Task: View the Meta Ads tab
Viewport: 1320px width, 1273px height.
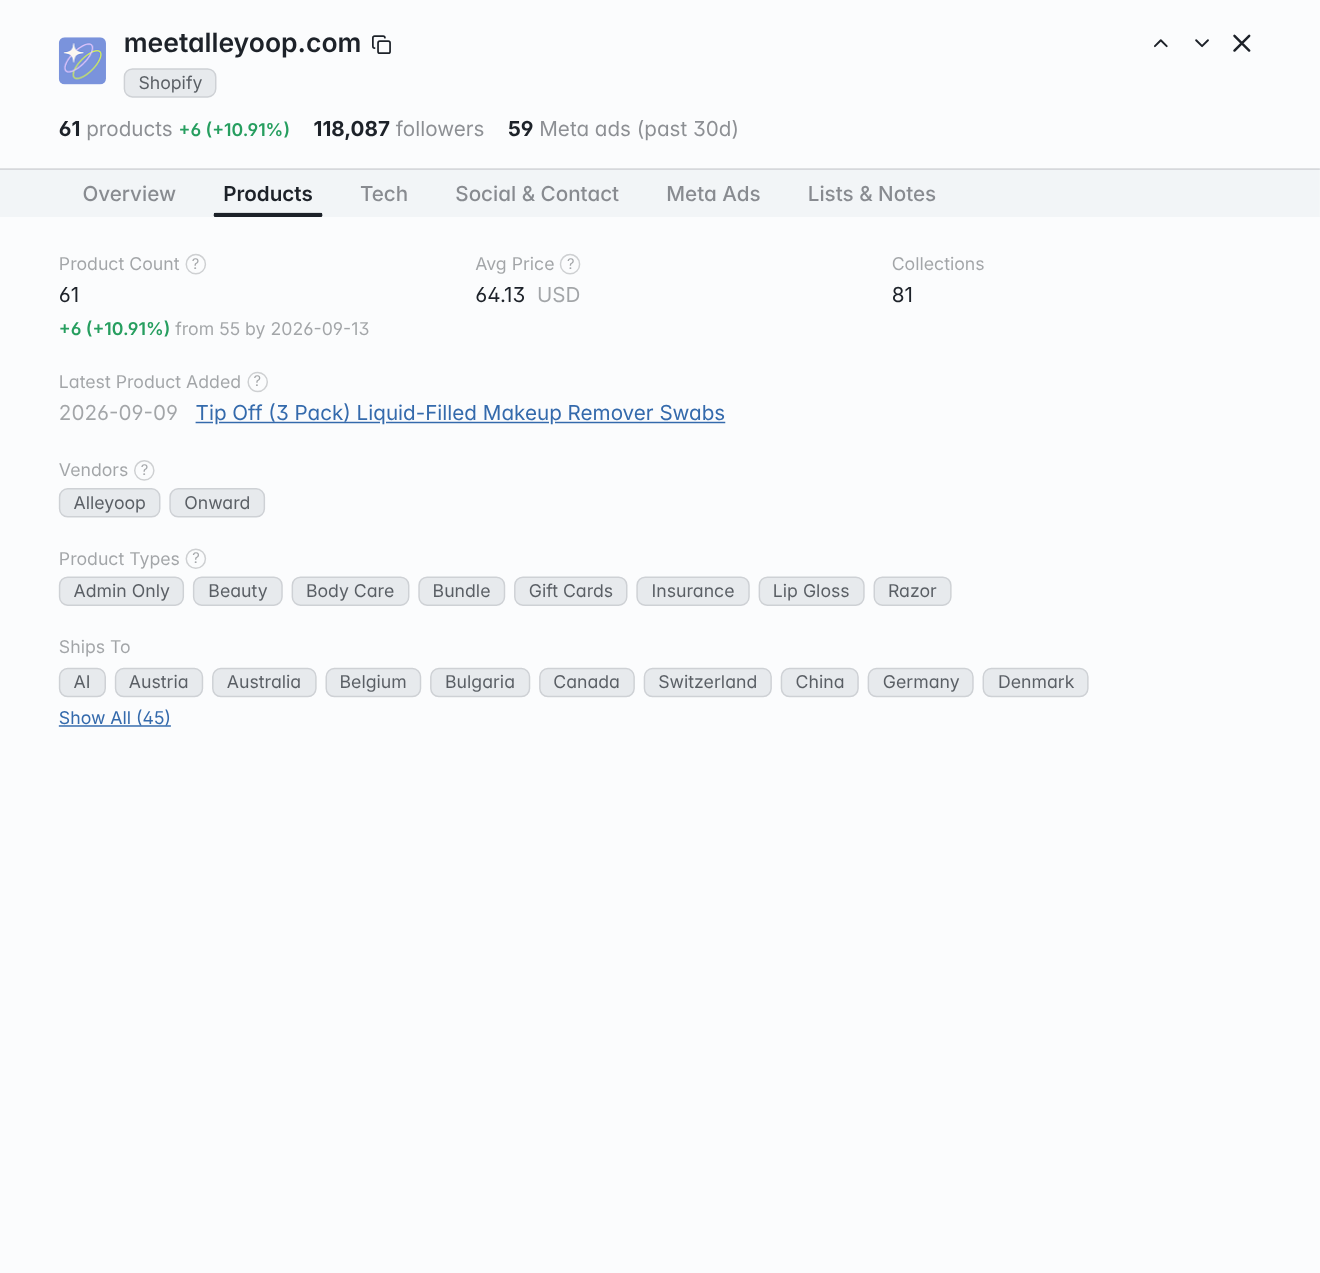Action: click(713, 194)
